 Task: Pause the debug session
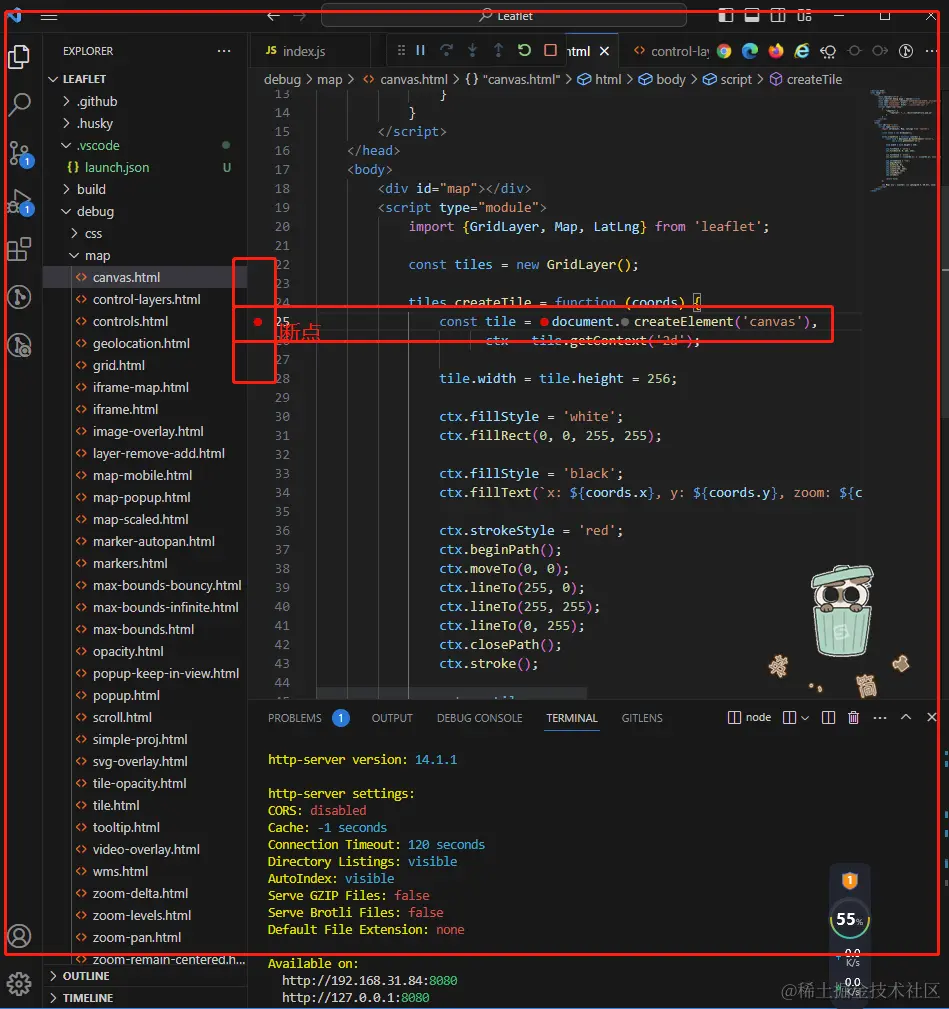[421, 50]
